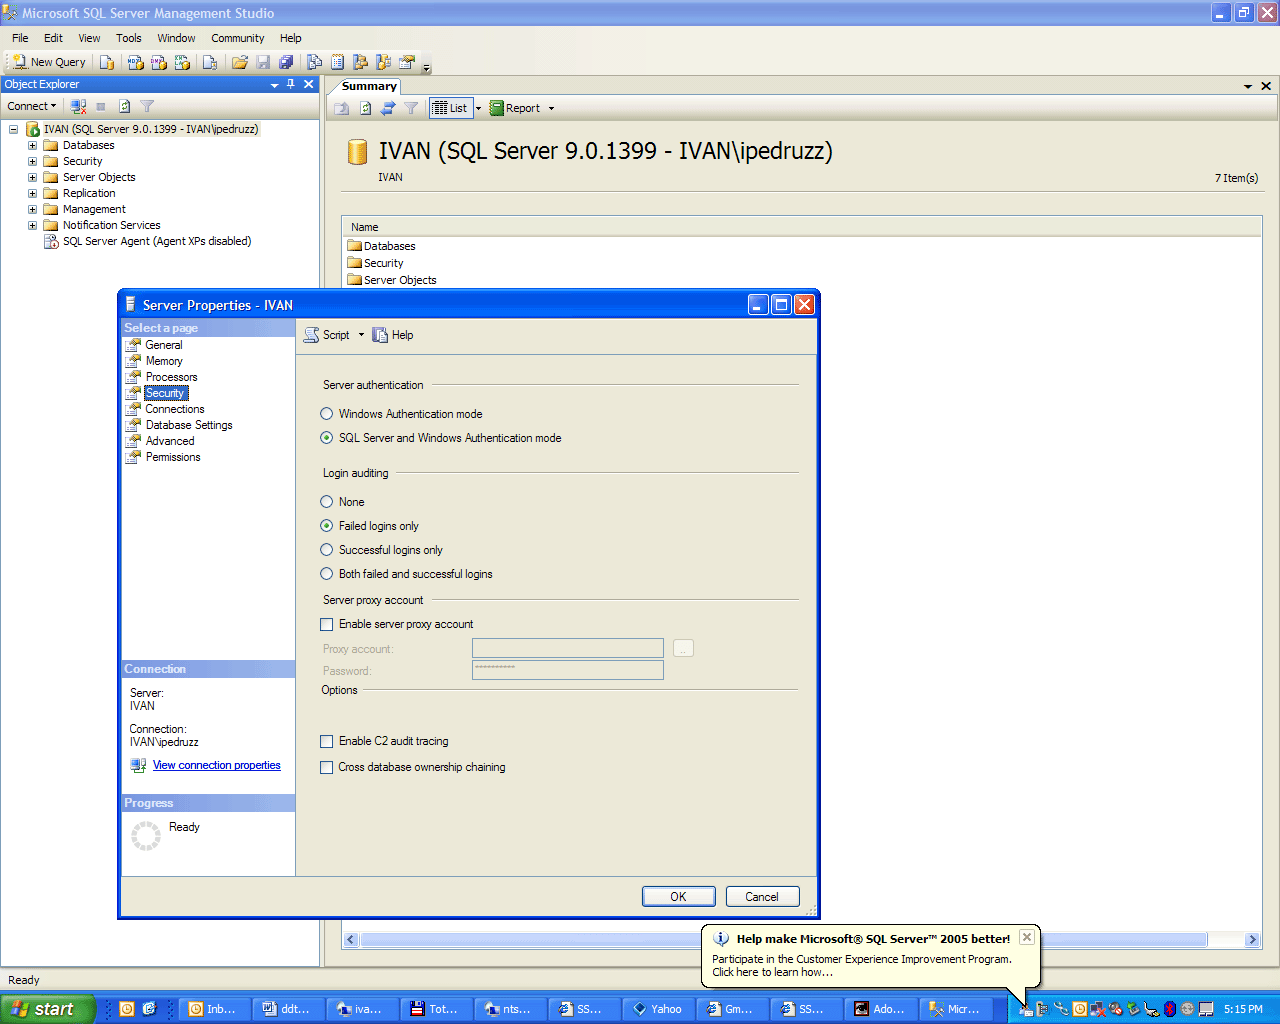The image size is (1280, 1024).
Task: Click the List view button in Summary
Action: pyautogui.click(x=450, y=108)
